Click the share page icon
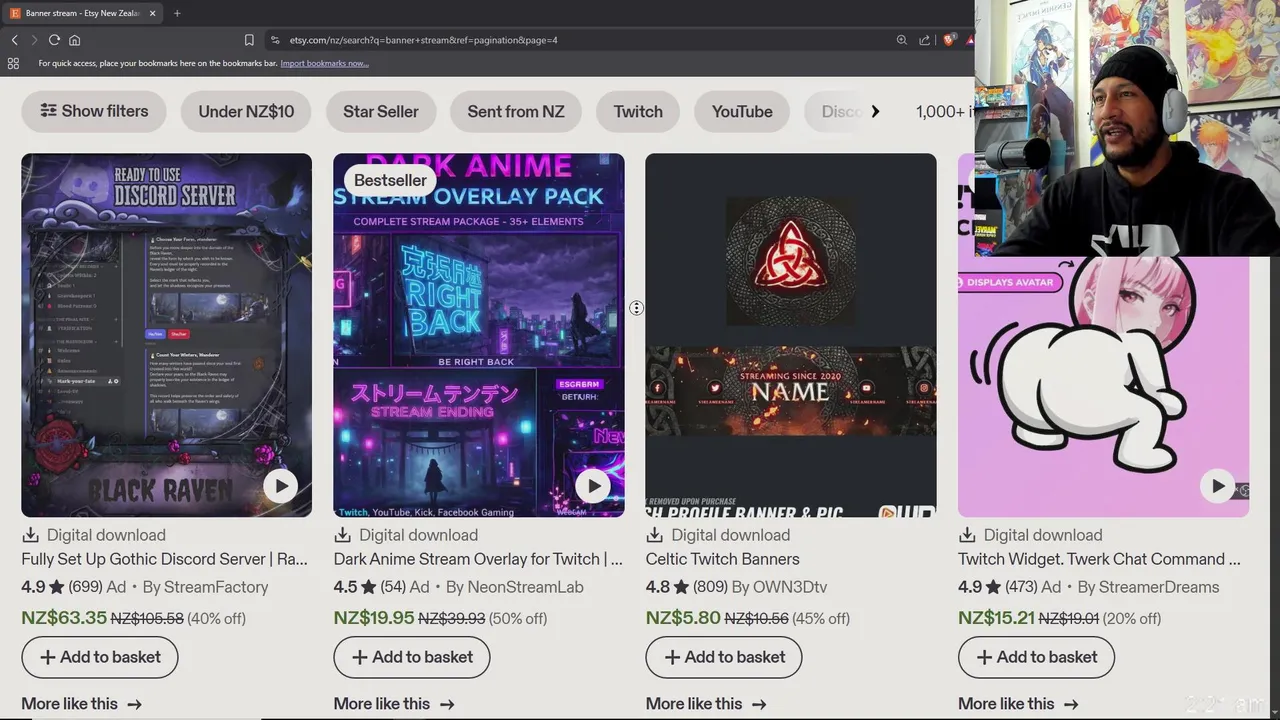1280x720 pixels. point(925,40)
